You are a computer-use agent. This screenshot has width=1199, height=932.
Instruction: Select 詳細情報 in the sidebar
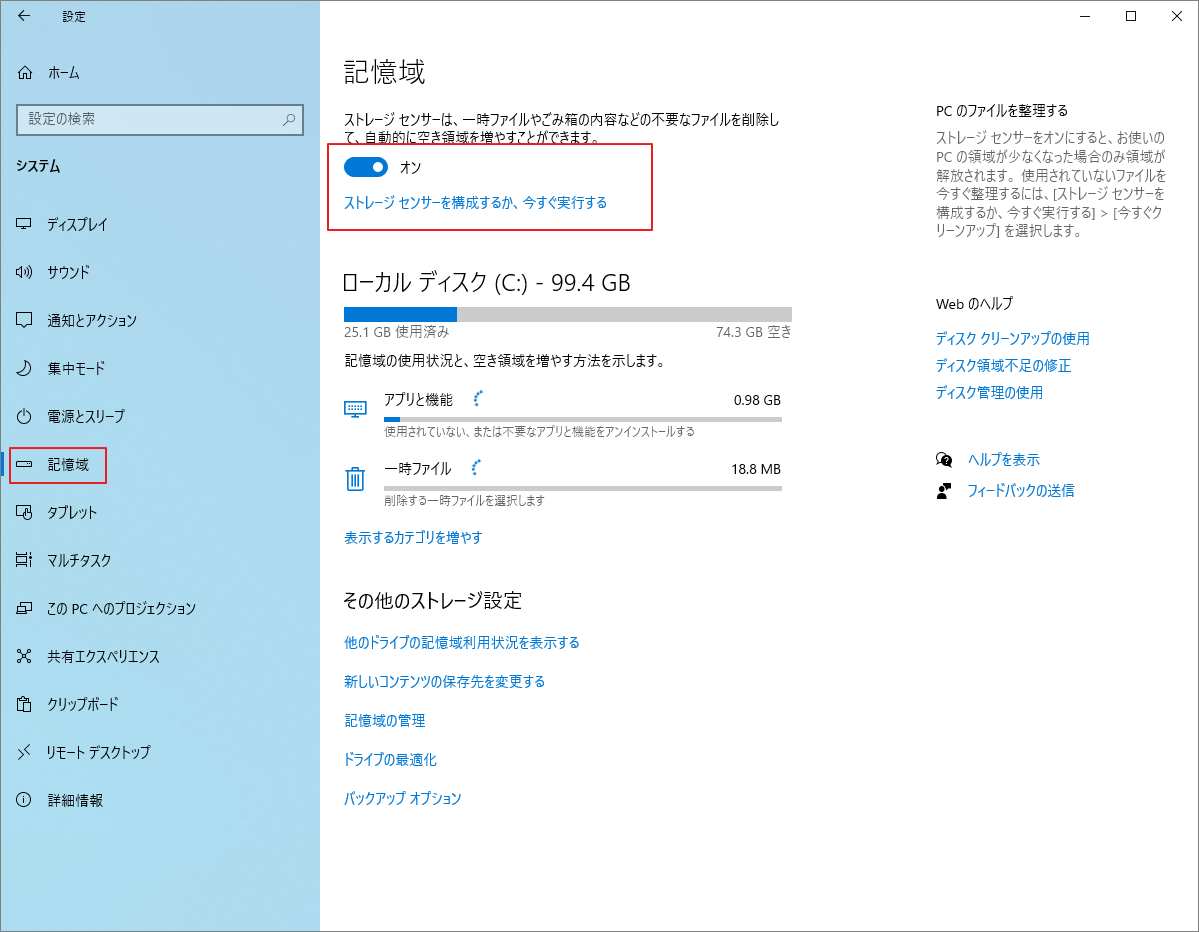(75, 800)
